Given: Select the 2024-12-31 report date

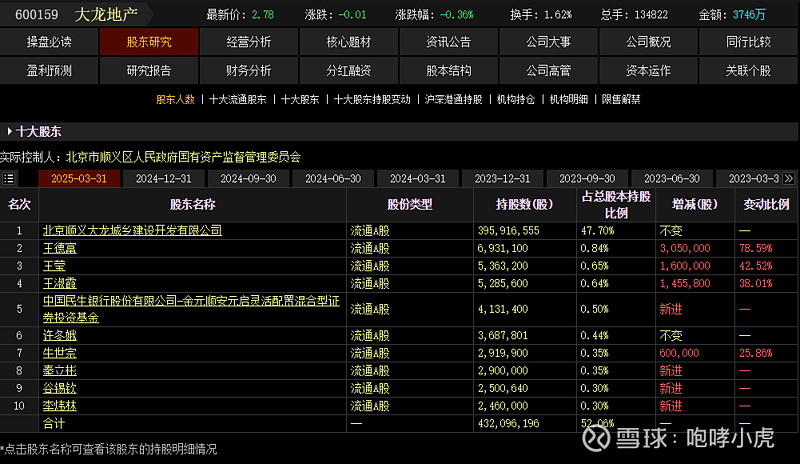Looking at the screenshot, I should click(164, 179).
